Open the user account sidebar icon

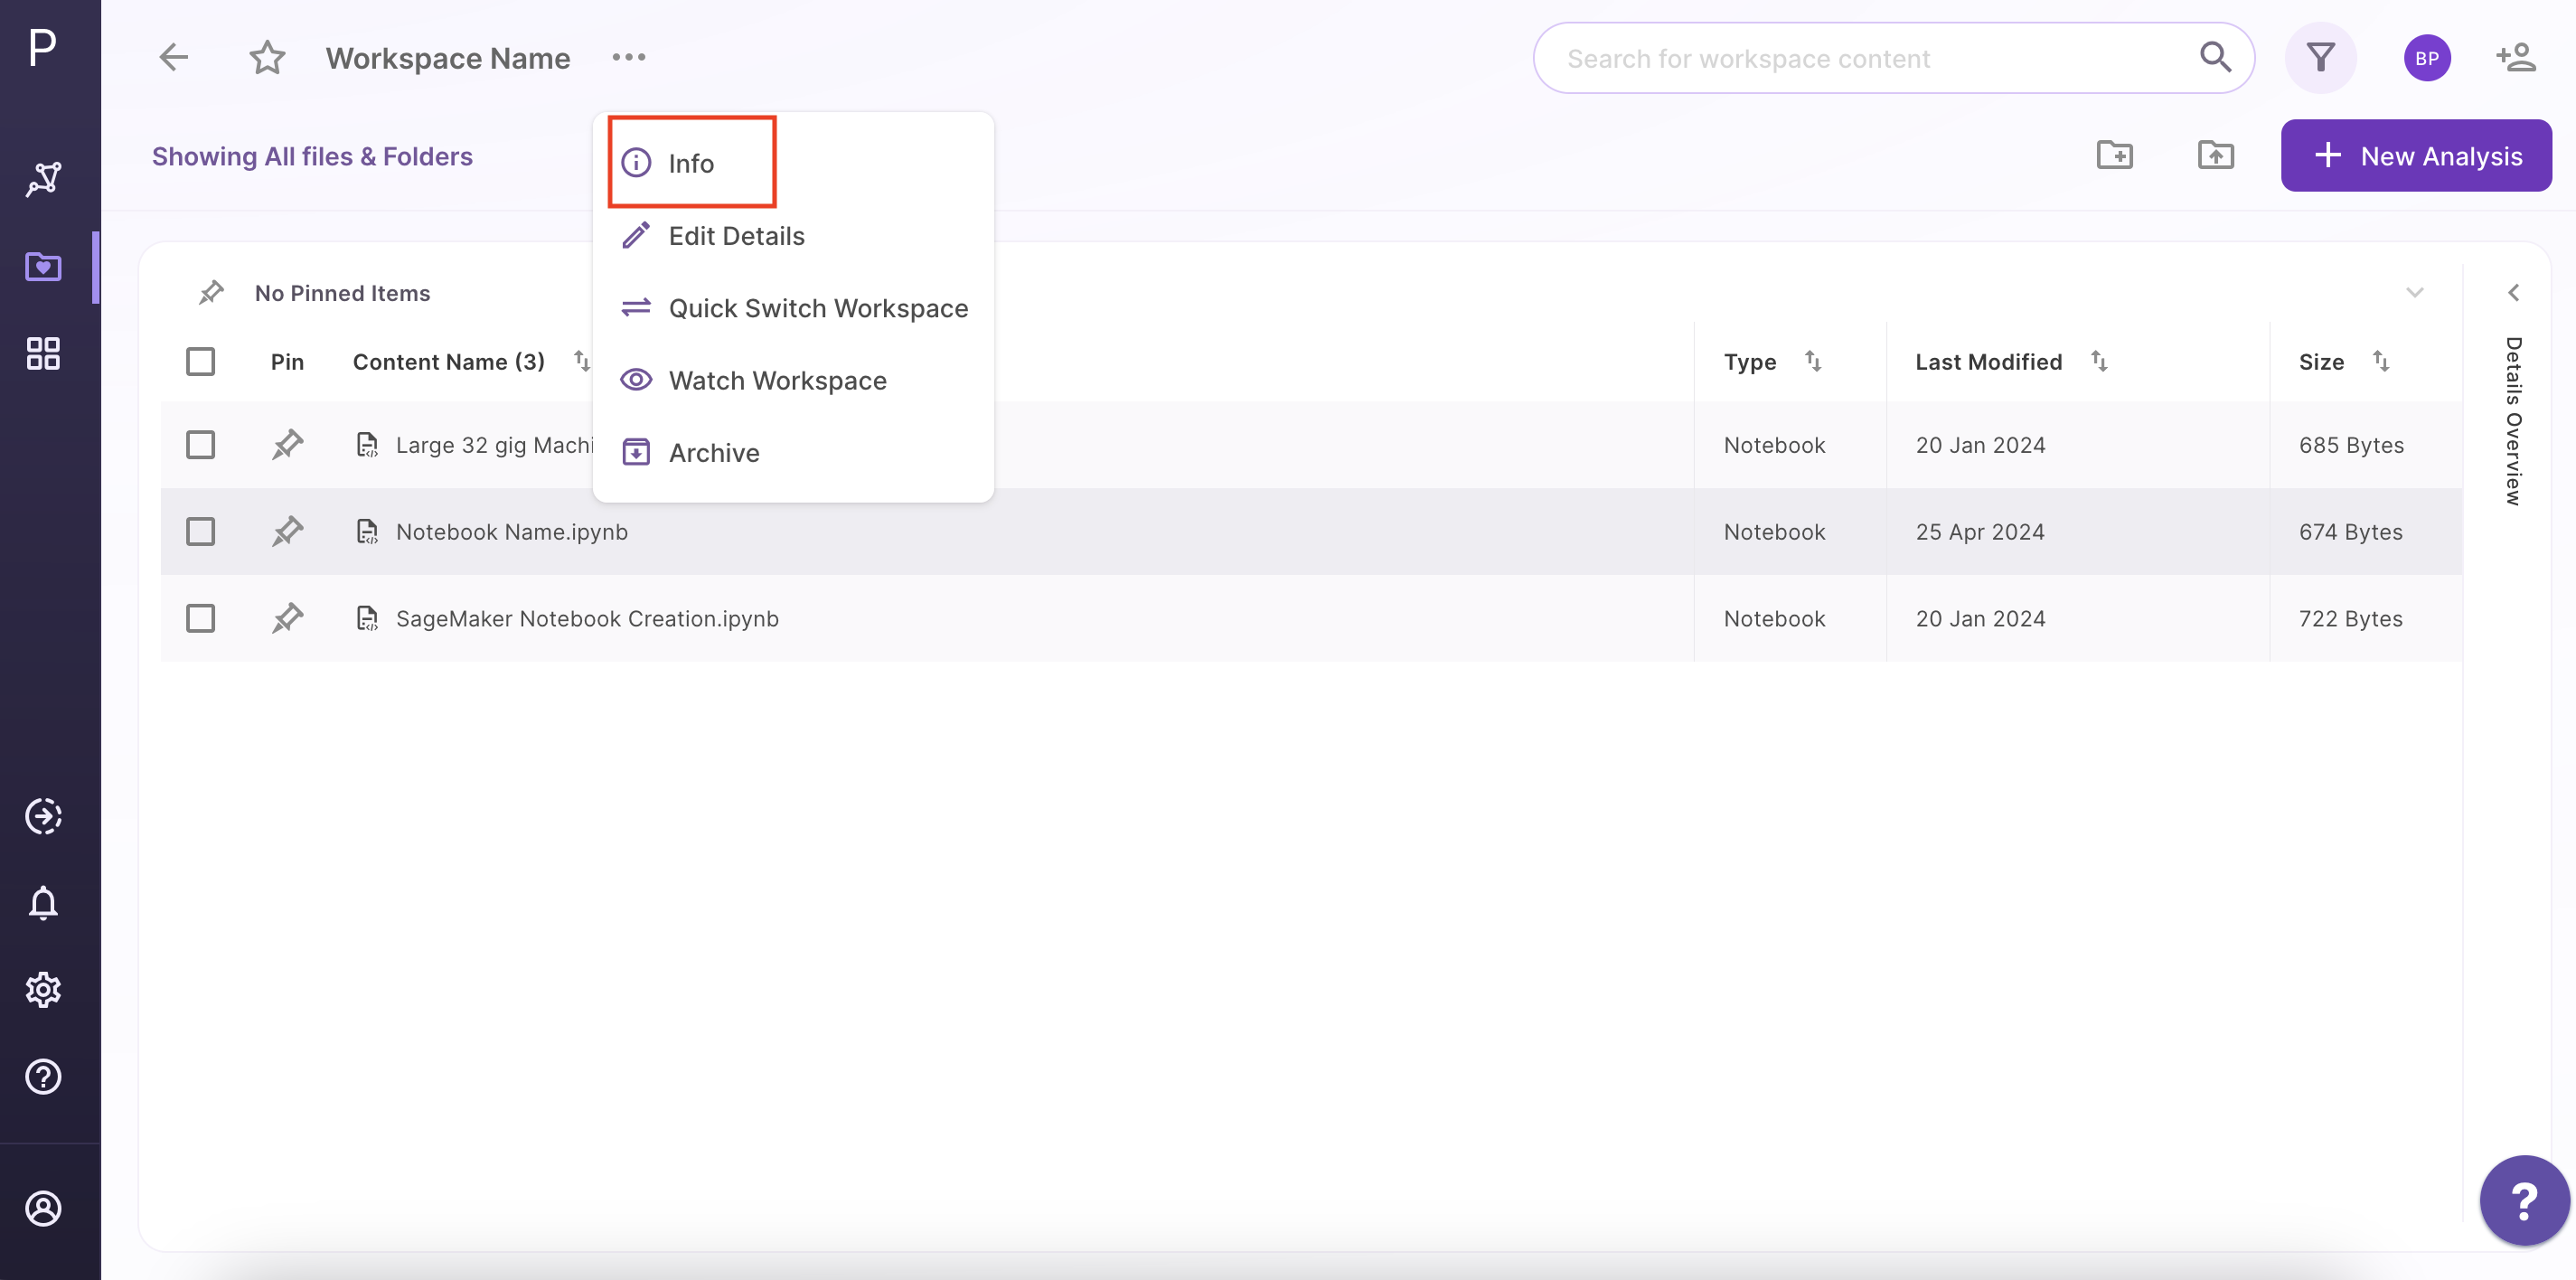[x=43, y=1208]
